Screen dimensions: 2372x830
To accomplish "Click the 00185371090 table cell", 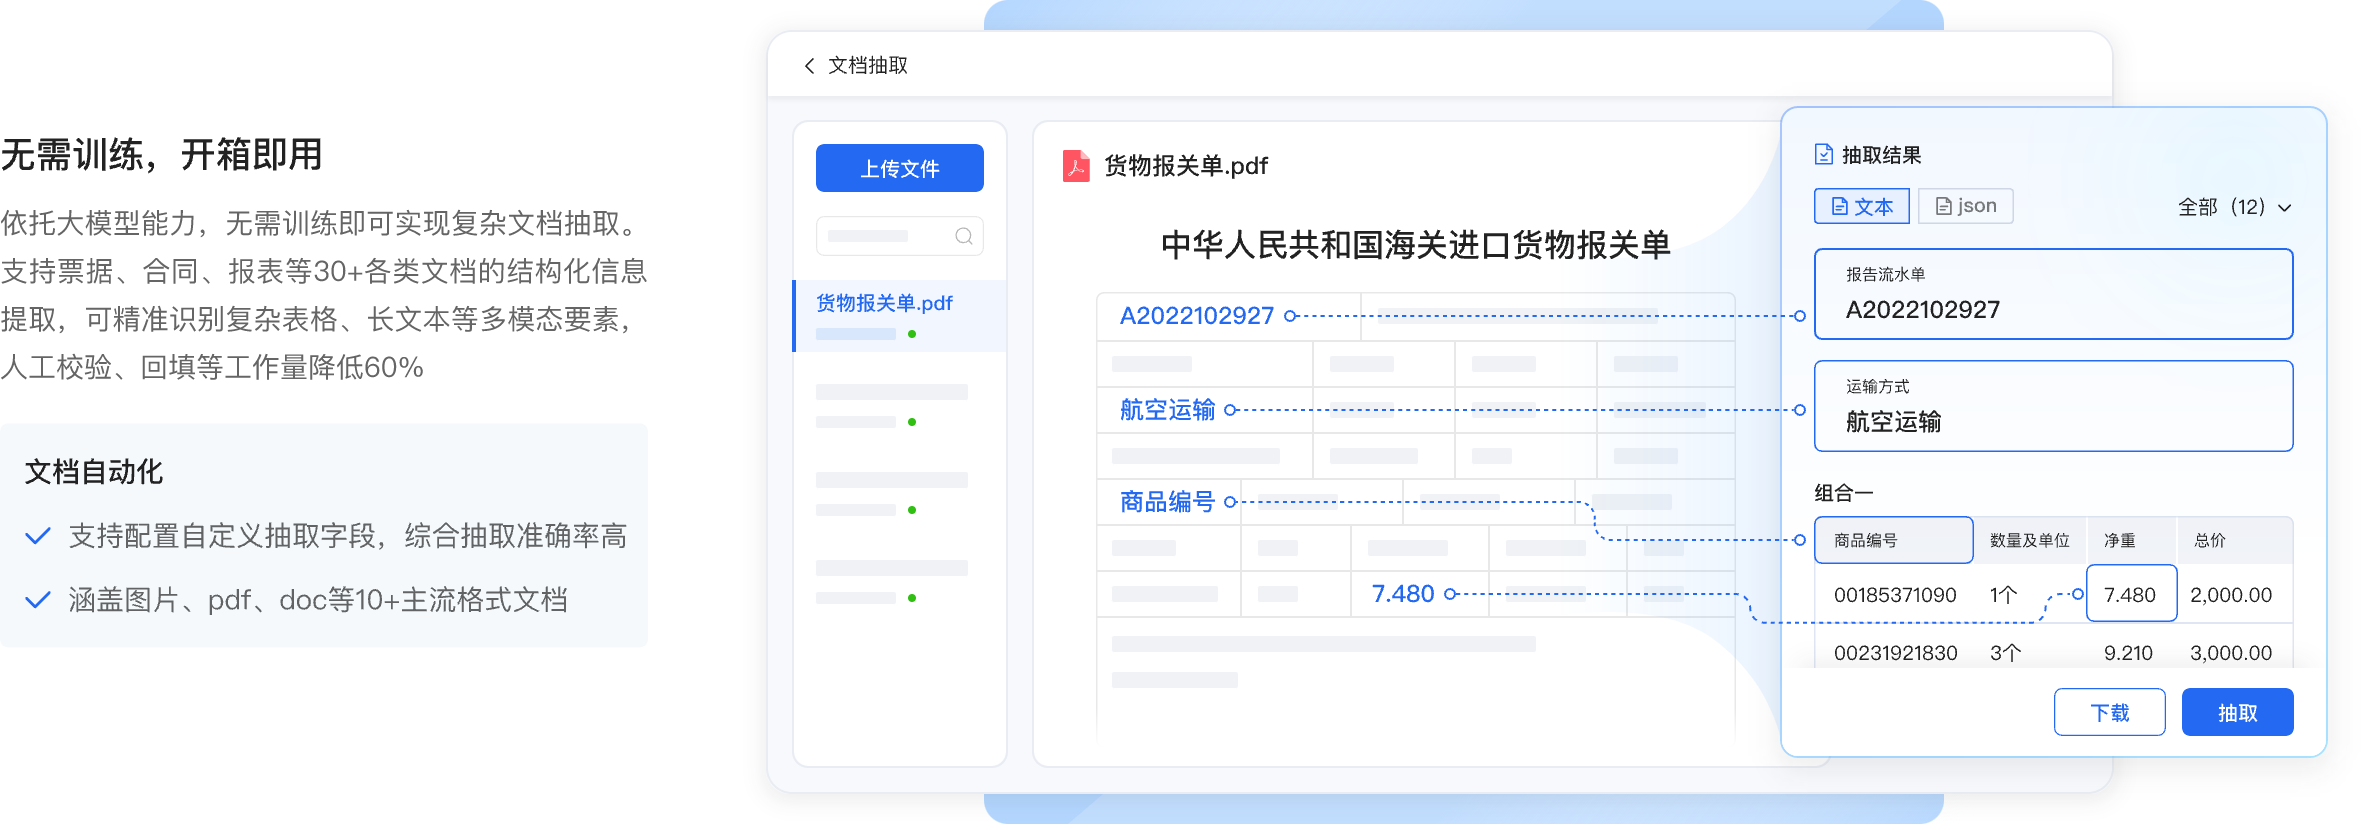I will pyautogui.click(x=1895, y=595).
